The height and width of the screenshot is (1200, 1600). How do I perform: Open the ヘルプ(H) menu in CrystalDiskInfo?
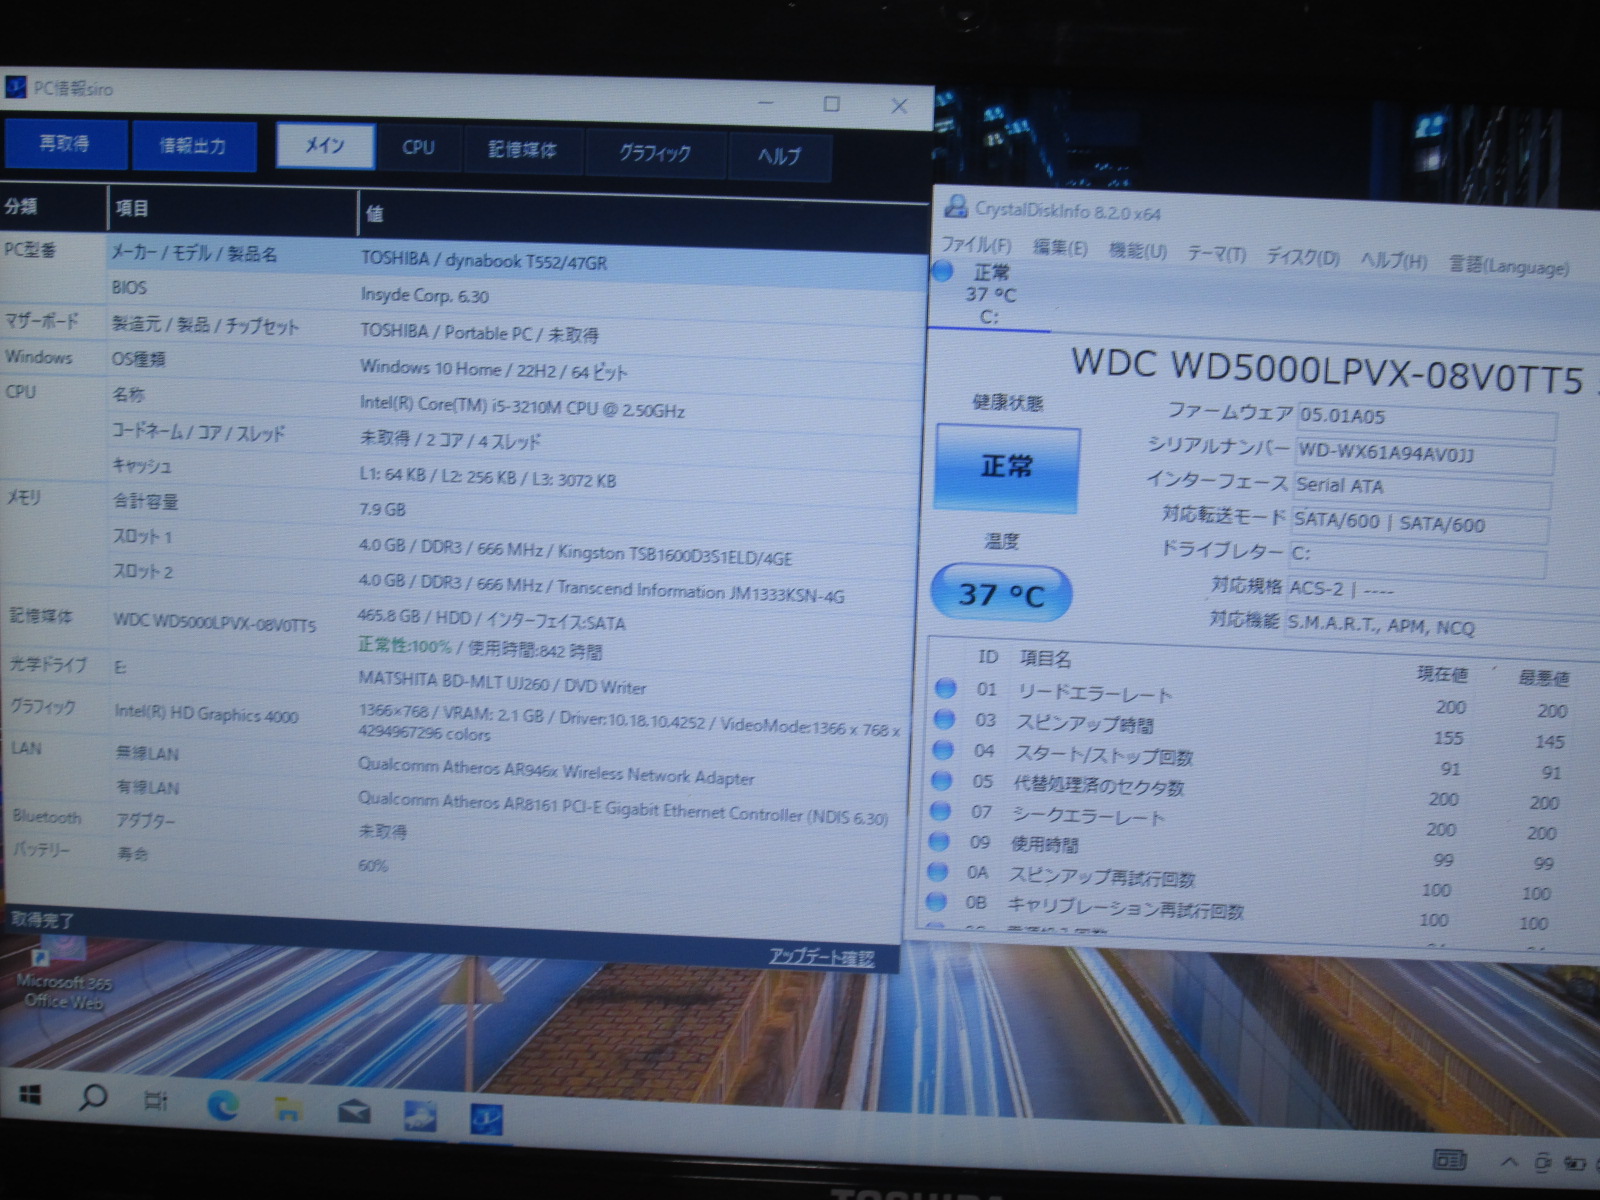(1393, 261)
